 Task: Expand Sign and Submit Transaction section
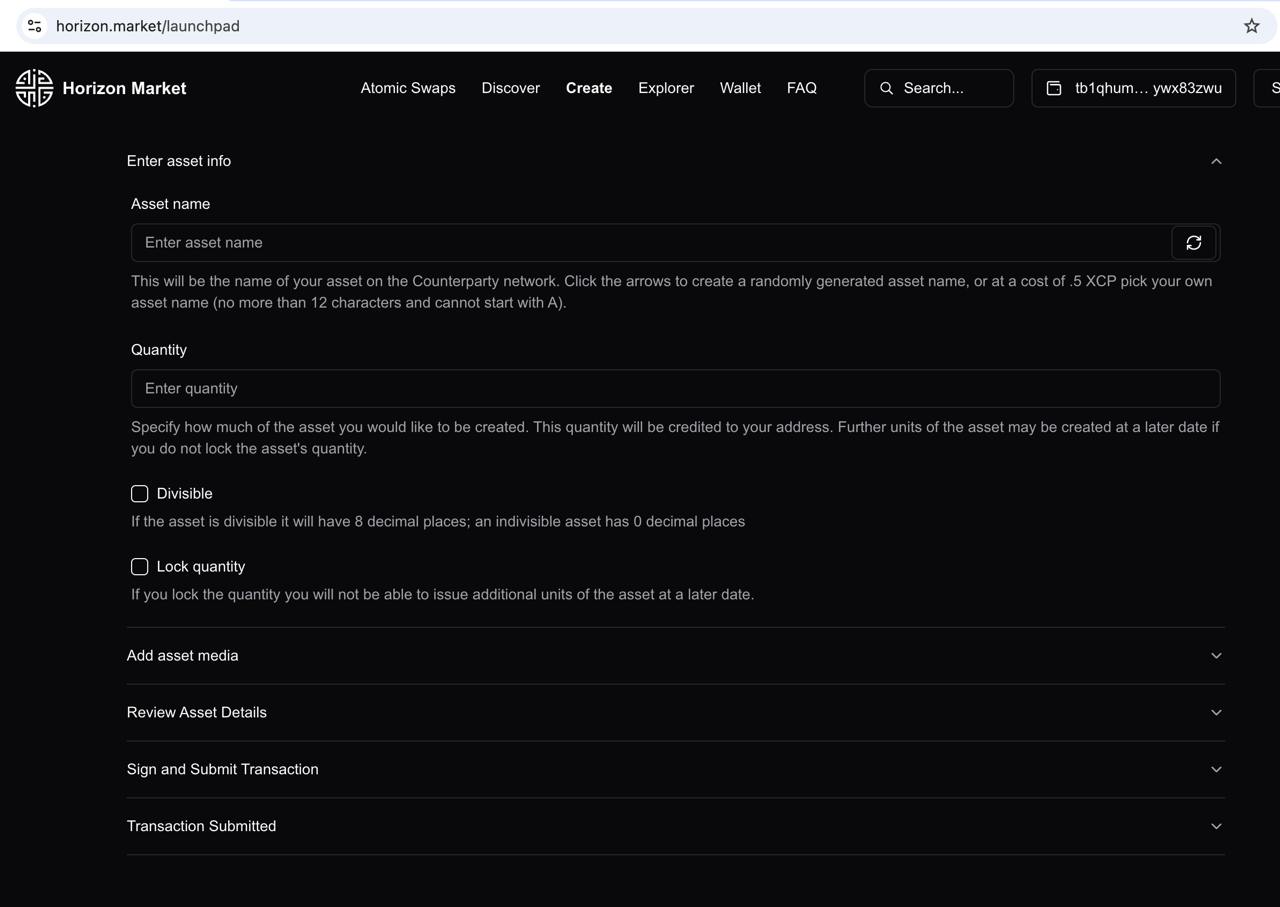[1216, 770]
